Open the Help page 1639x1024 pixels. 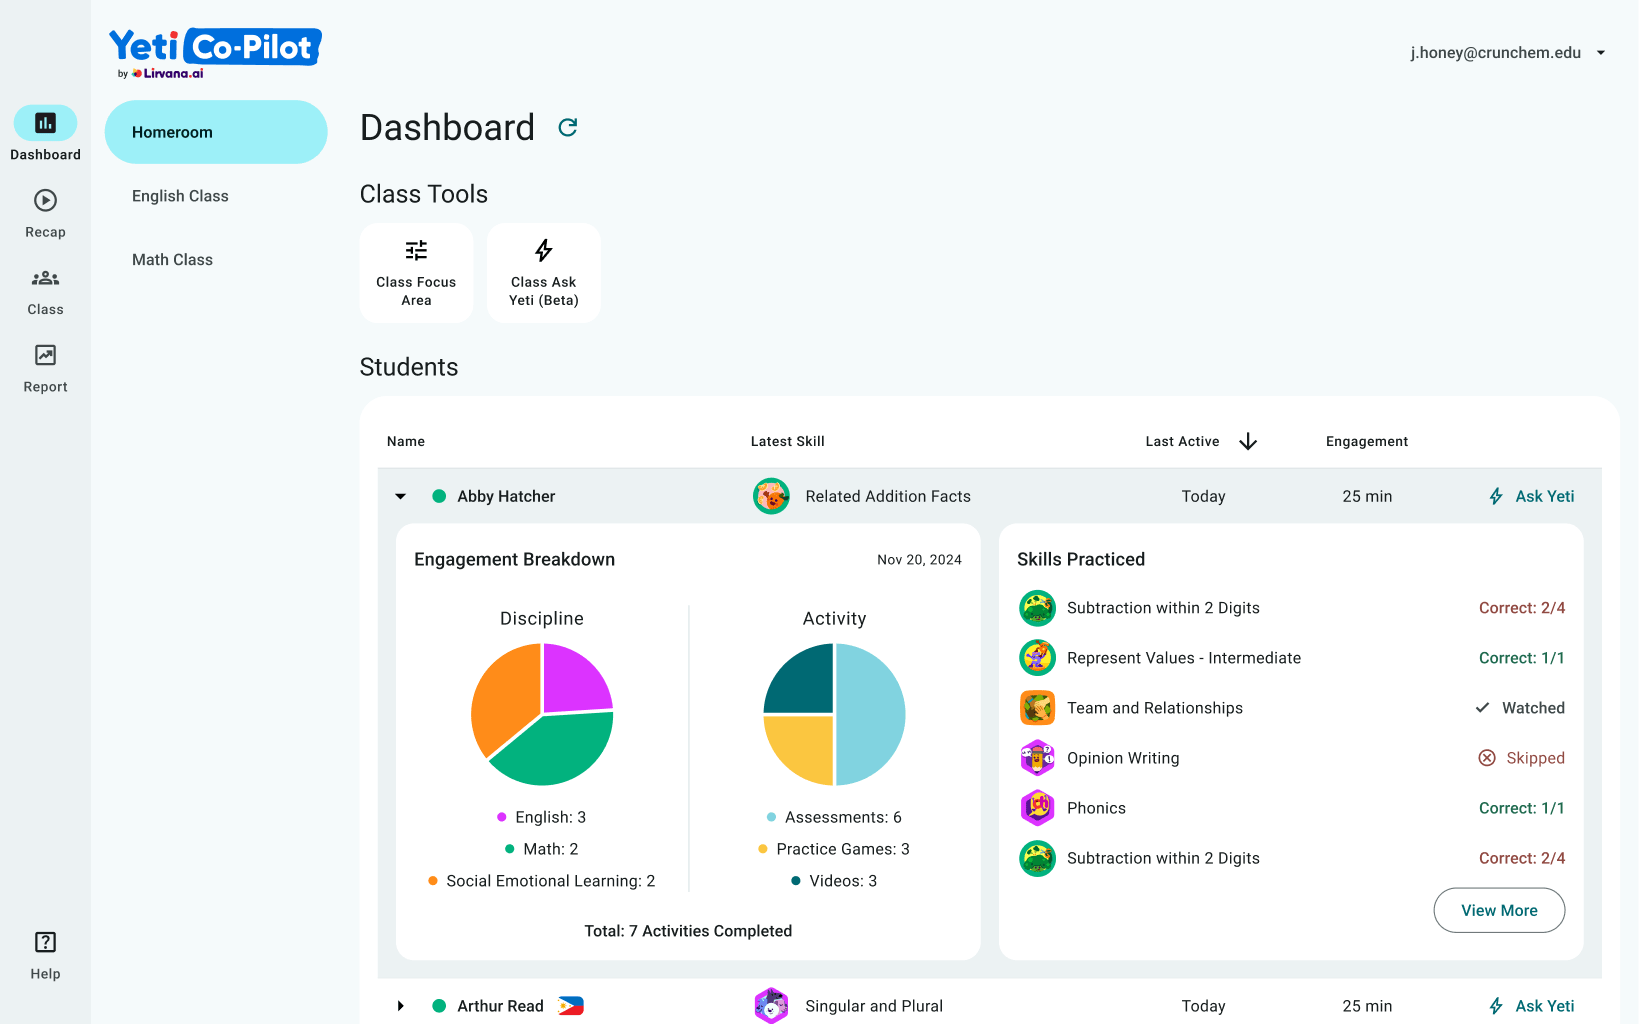[45, 955]
